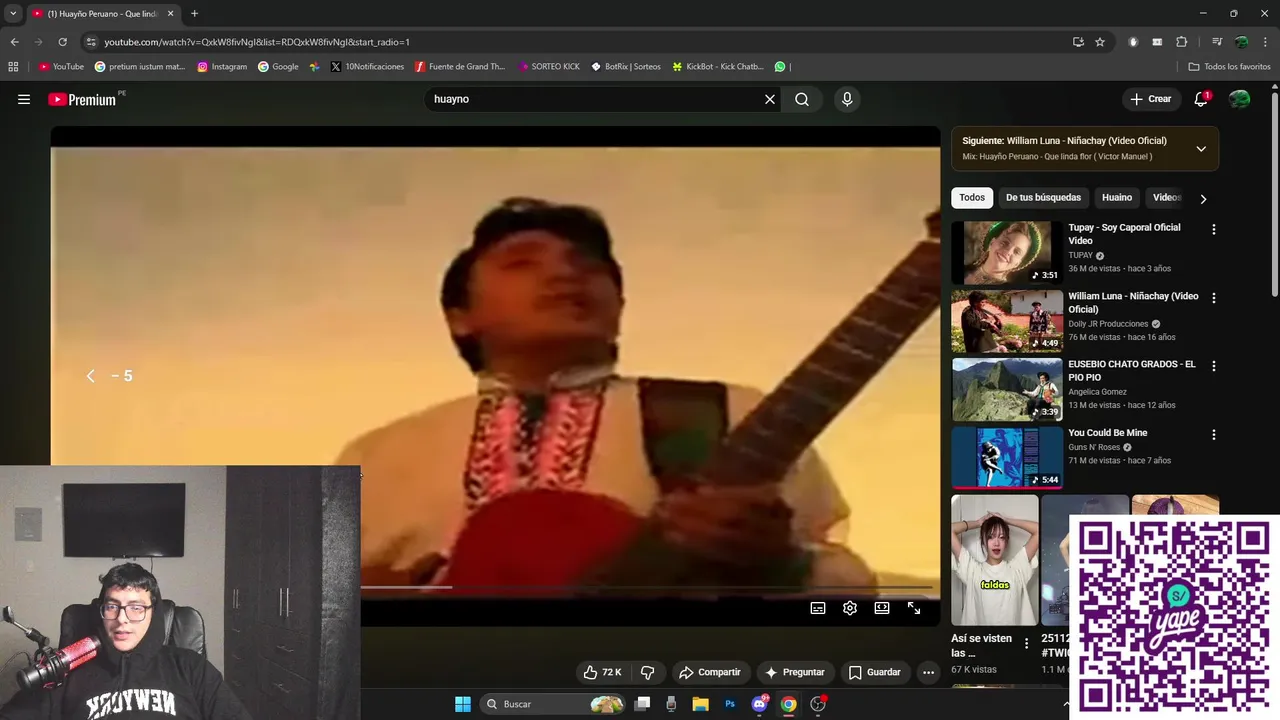Open Eusebio Chato Grados thumbnail
The width and height of the screenshot is (1280, 720).
tap(1007, 390)
